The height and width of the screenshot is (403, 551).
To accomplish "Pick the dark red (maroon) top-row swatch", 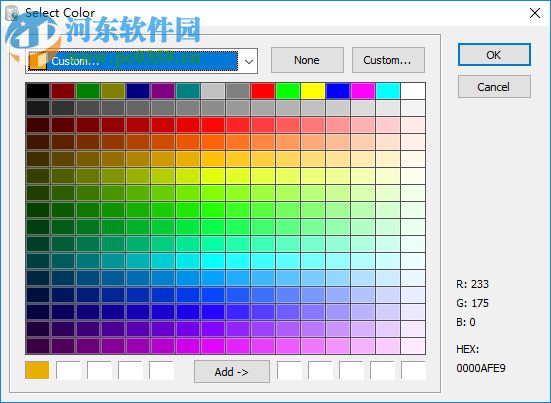I will (63, 91).
